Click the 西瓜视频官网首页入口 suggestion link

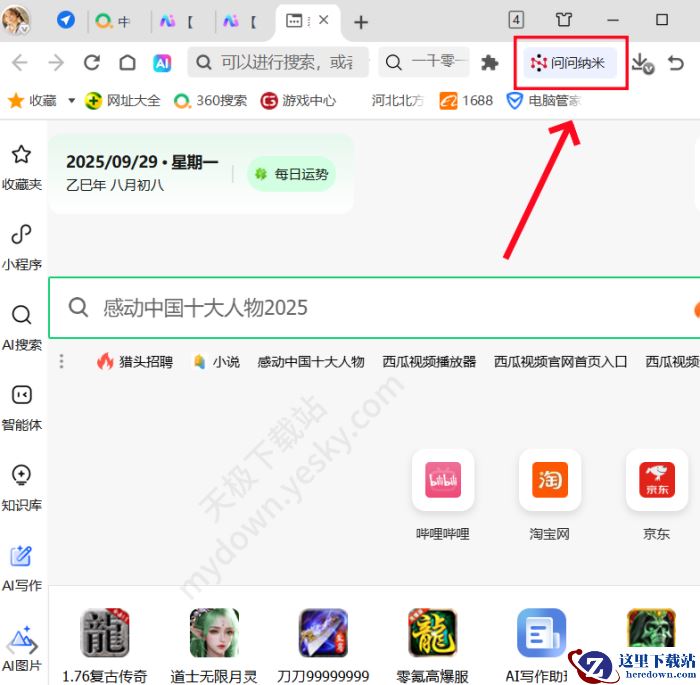pos(561,361)
